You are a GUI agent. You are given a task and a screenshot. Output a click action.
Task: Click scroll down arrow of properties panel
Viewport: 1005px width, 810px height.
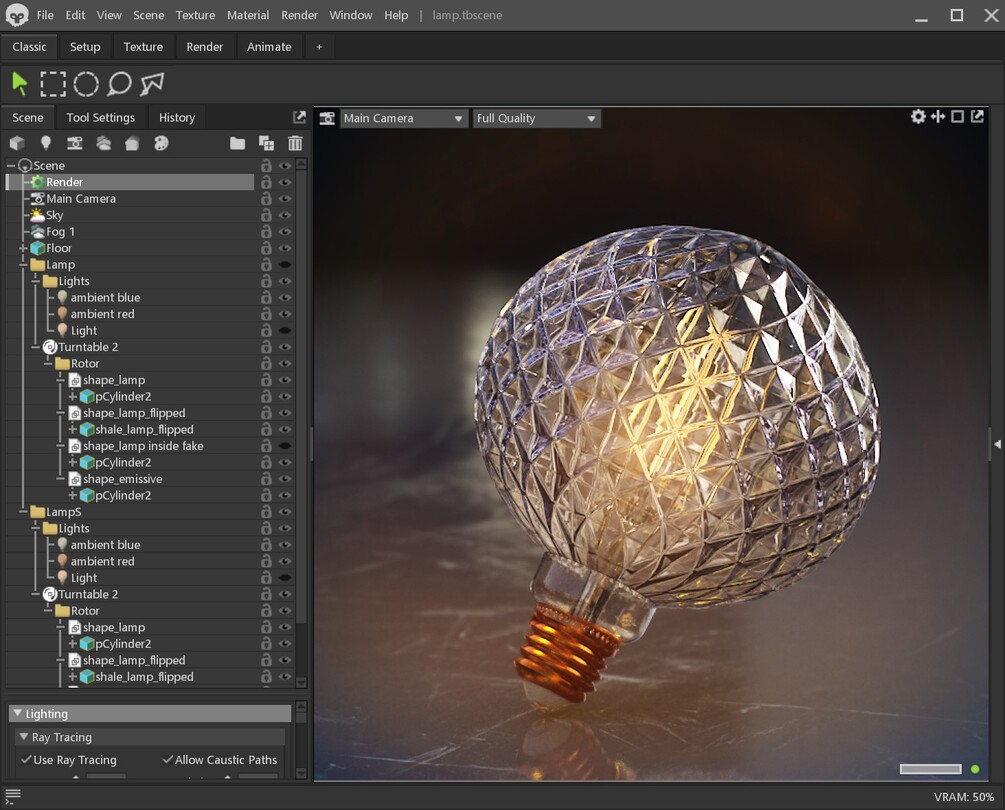(301, 773)
